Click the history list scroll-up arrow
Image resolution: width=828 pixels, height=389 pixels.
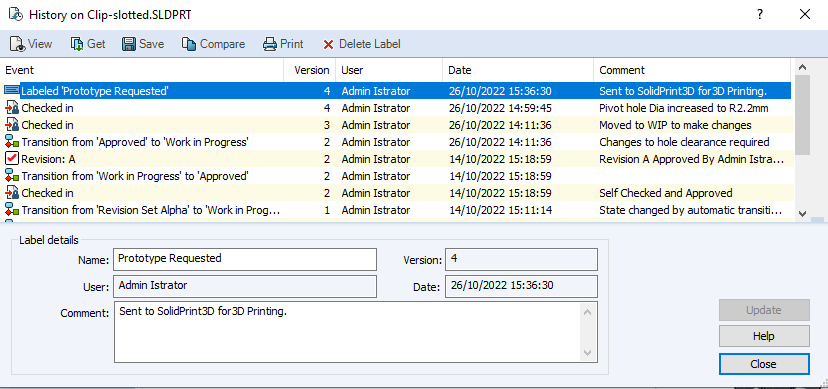(802, 67)
